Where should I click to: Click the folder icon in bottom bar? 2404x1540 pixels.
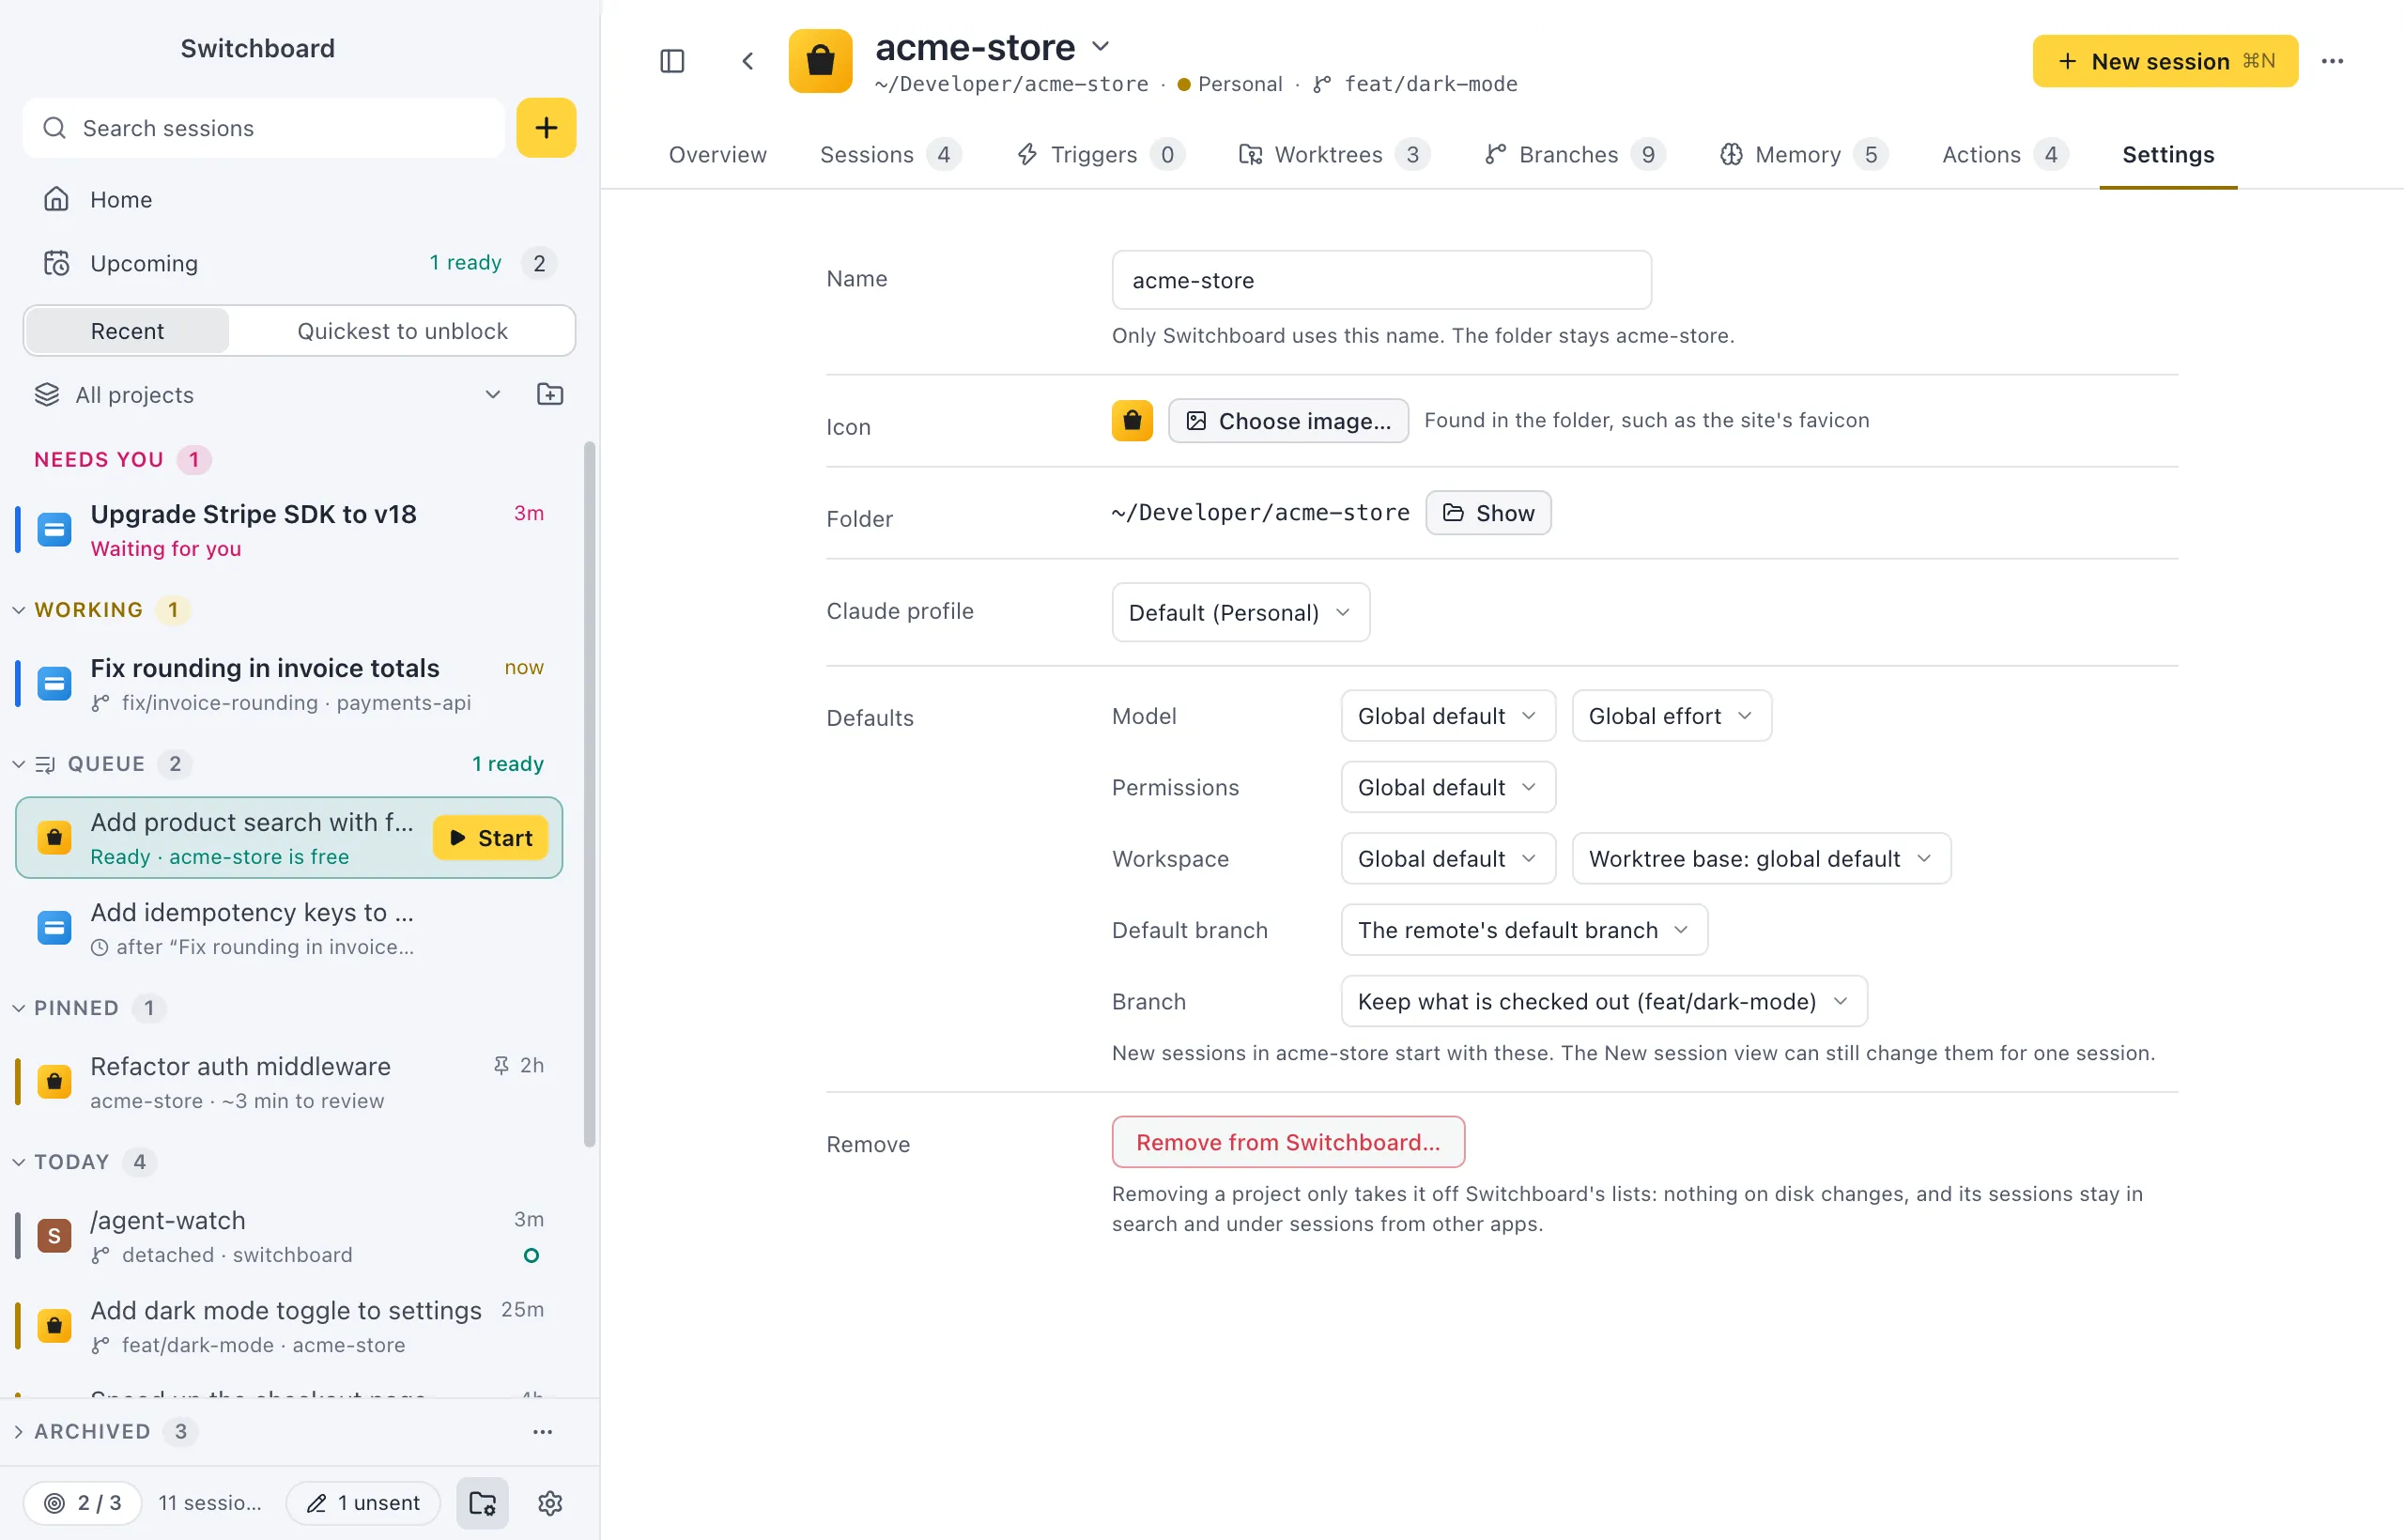(483, 1502)
